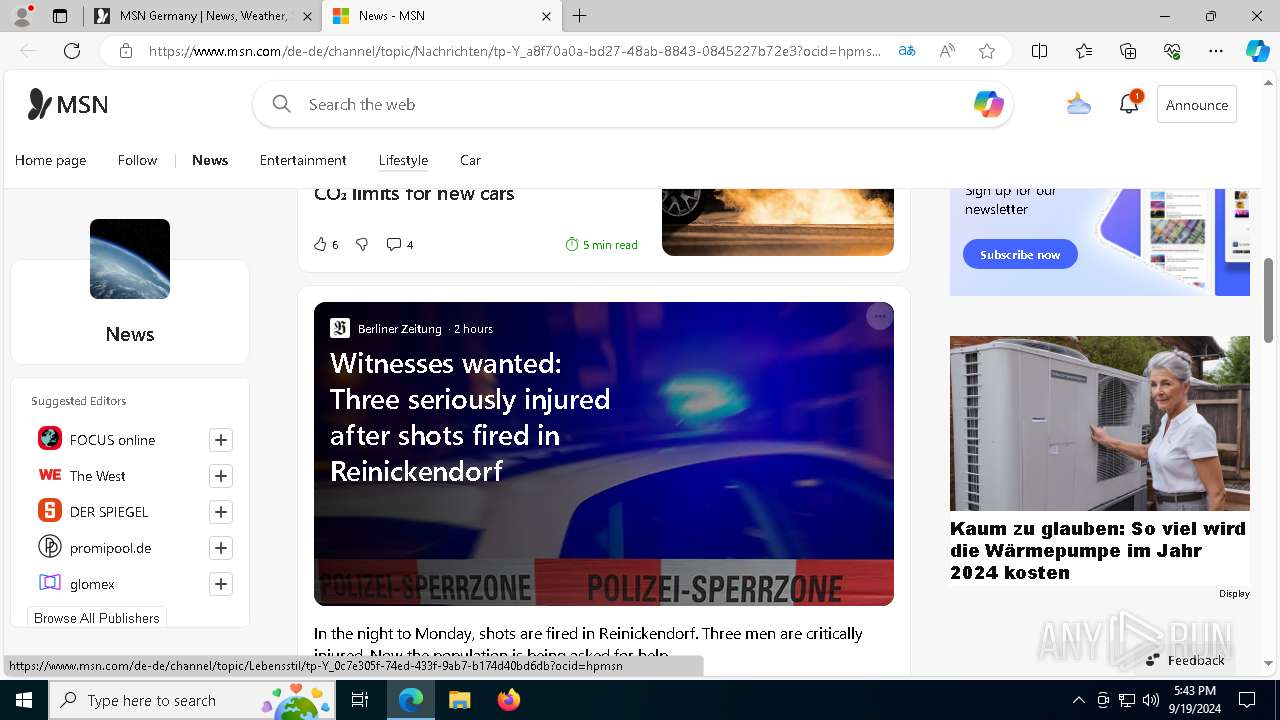
Task: Open the burning car article thumbnail
Action: pos(778,222)
